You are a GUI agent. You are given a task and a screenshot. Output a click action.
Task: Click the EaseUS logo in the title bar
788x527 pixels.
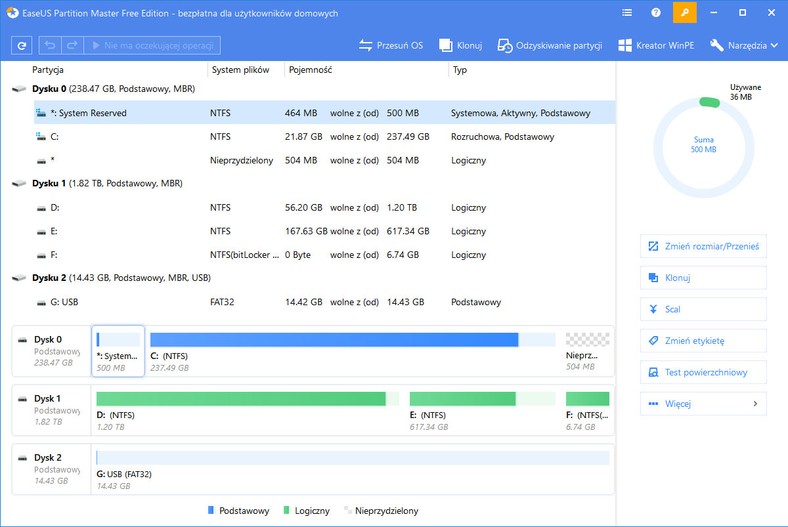click(x=12, y=13)
